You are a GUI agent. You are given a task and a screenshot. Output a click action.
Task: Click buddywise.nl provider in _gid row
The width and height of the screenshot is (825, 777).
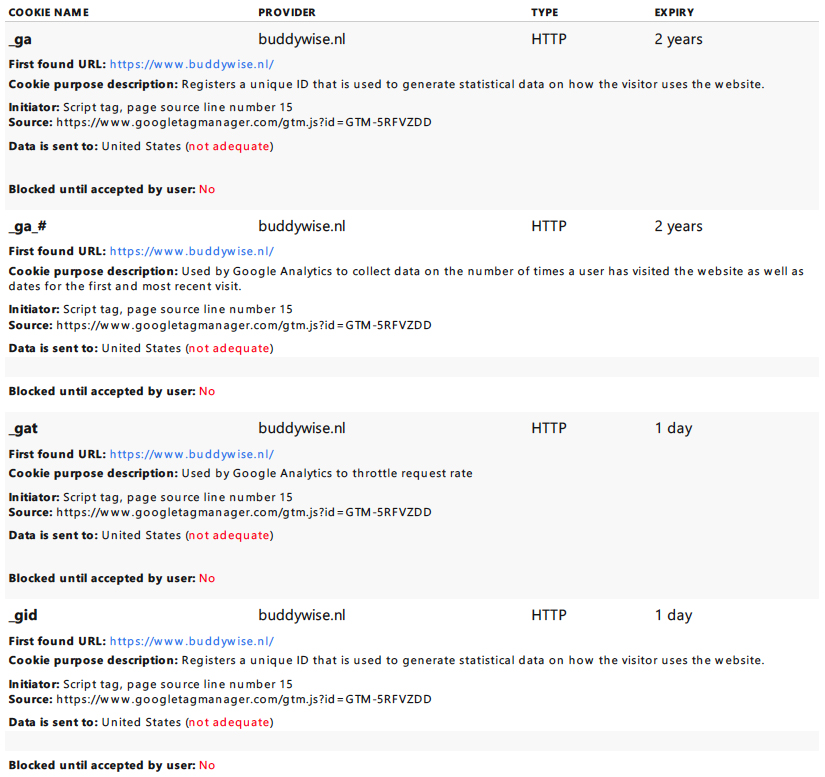[x=301, y=615]
